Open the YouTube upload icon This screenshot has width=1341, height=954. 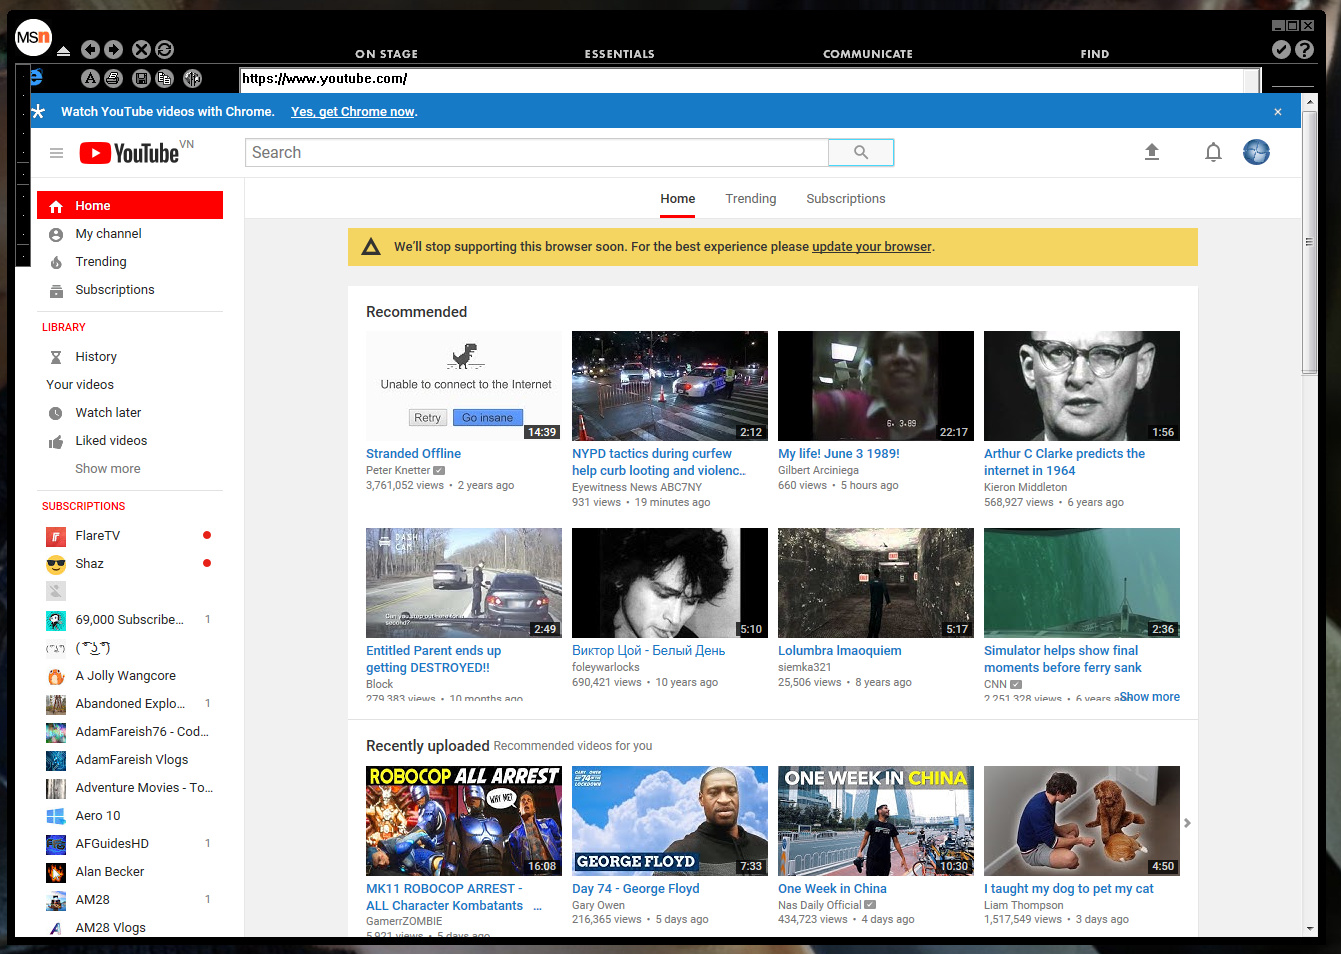coord(1152,152)
